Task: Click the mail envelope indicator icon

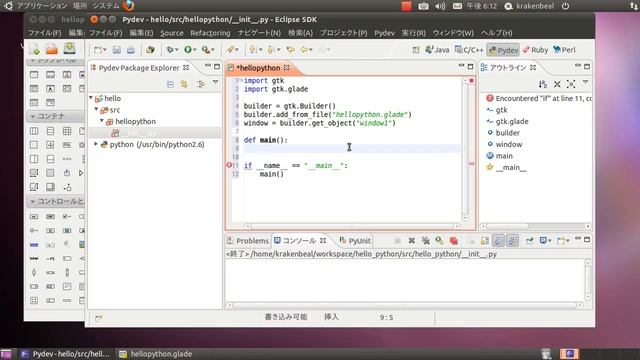Action: pyautogui.click(x=457, y=6)
